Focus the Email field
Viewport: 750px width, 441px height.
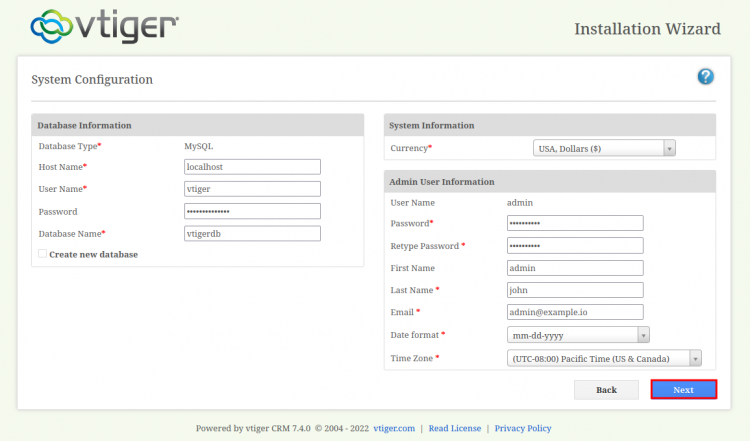coord(575,312)
